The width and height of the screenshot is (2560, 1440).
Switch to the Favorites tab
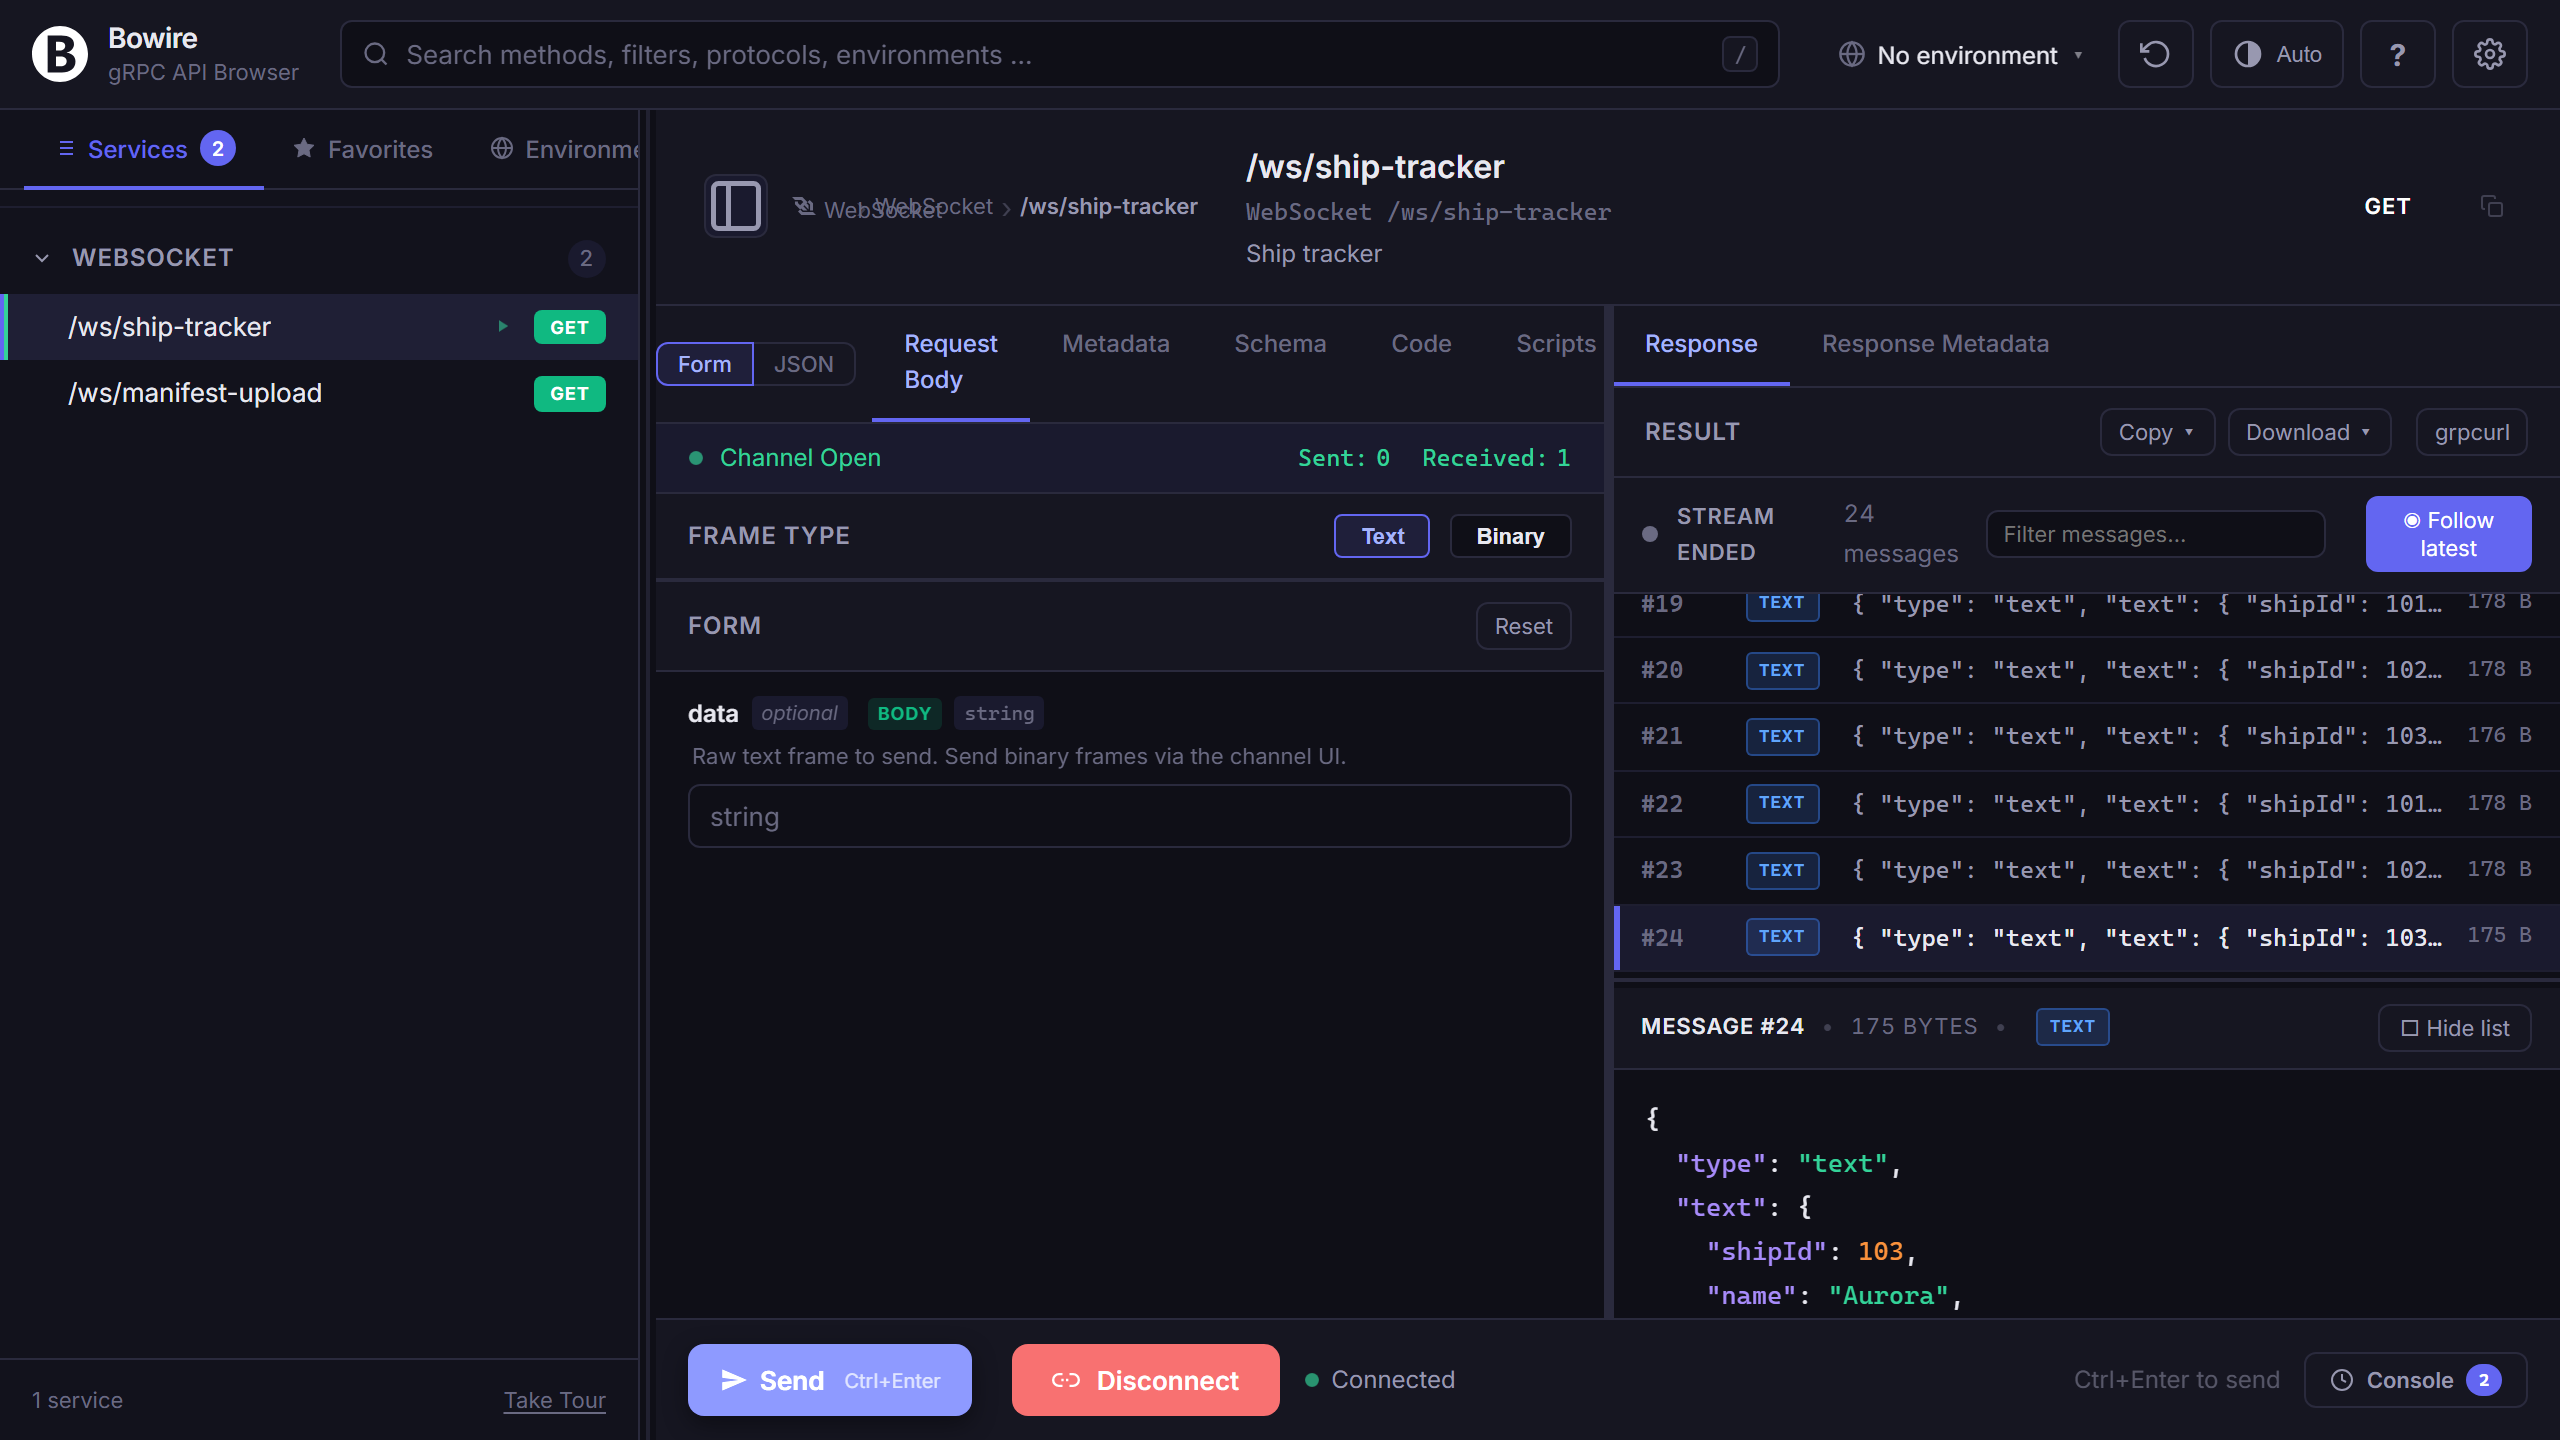point(363,149)
